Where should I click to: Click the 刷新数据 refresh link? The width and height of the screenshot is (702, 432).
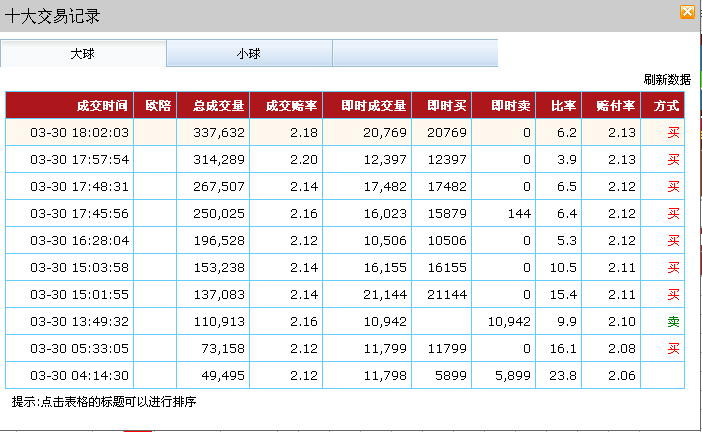[x=667, y=79]
